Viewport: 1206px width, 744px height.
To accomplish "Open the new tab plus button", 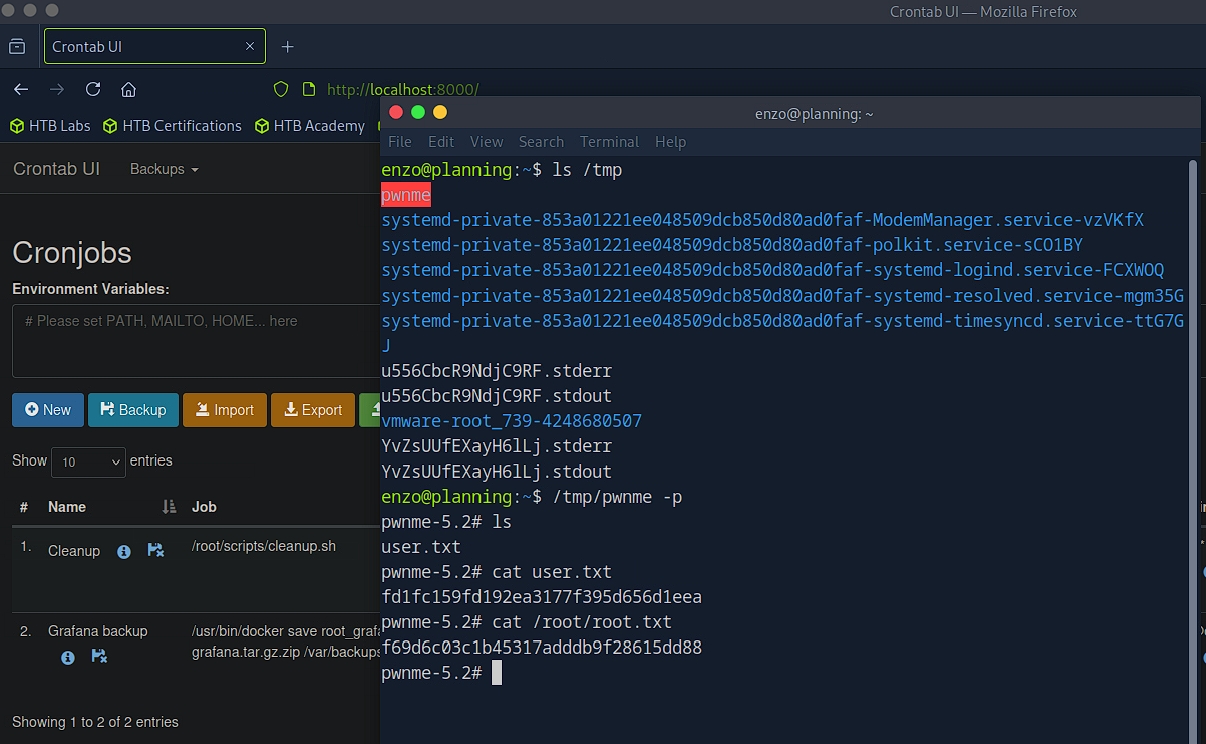I will pyautogui.click(x=287, y=47).
